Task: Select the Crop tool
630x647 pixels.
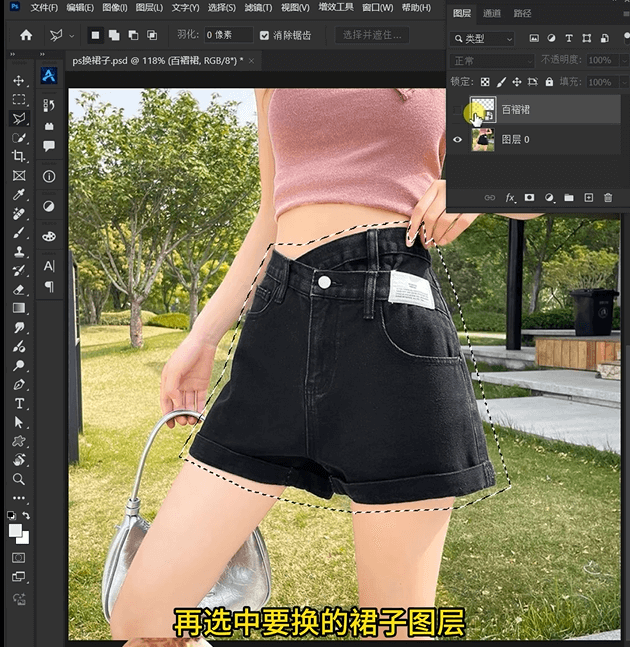Action: (x=19, y=156)
